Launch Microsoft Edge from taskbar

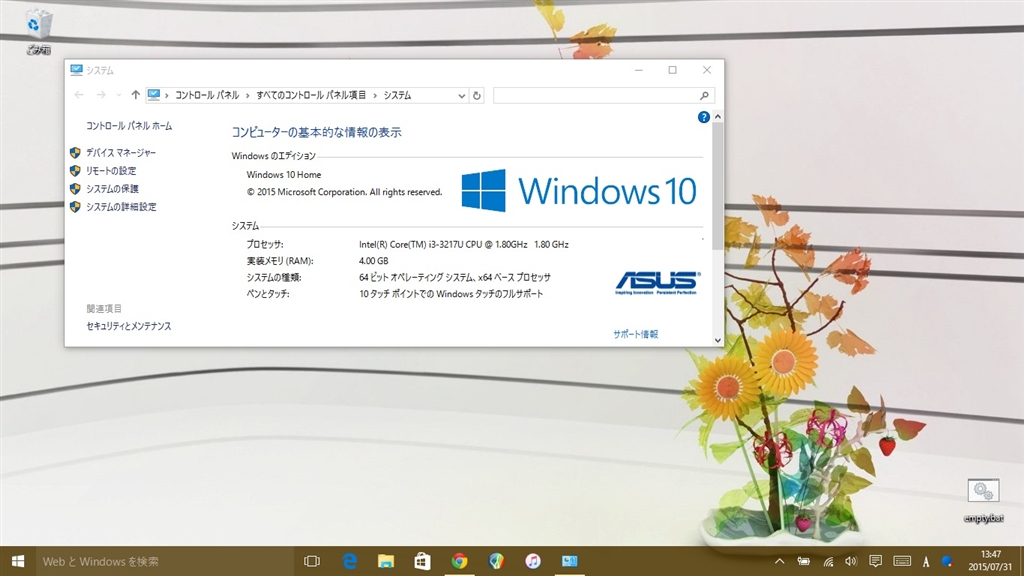click(x=349, y=561)
